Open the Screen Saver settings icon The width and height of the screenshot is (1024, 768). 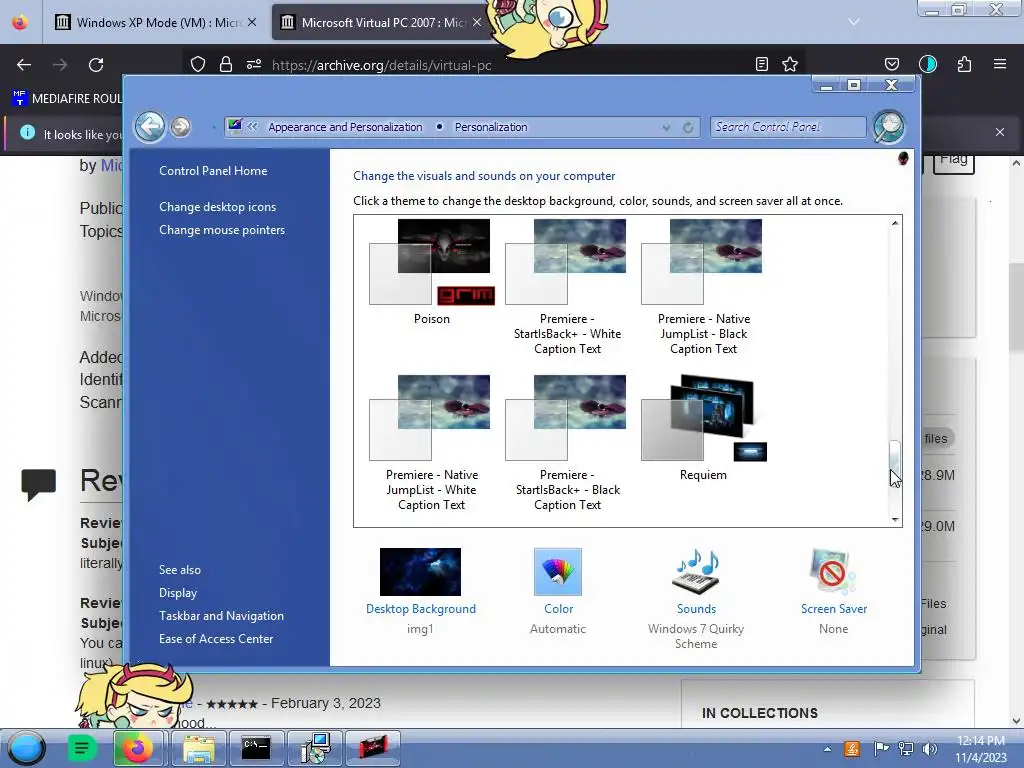coord(833,571)
